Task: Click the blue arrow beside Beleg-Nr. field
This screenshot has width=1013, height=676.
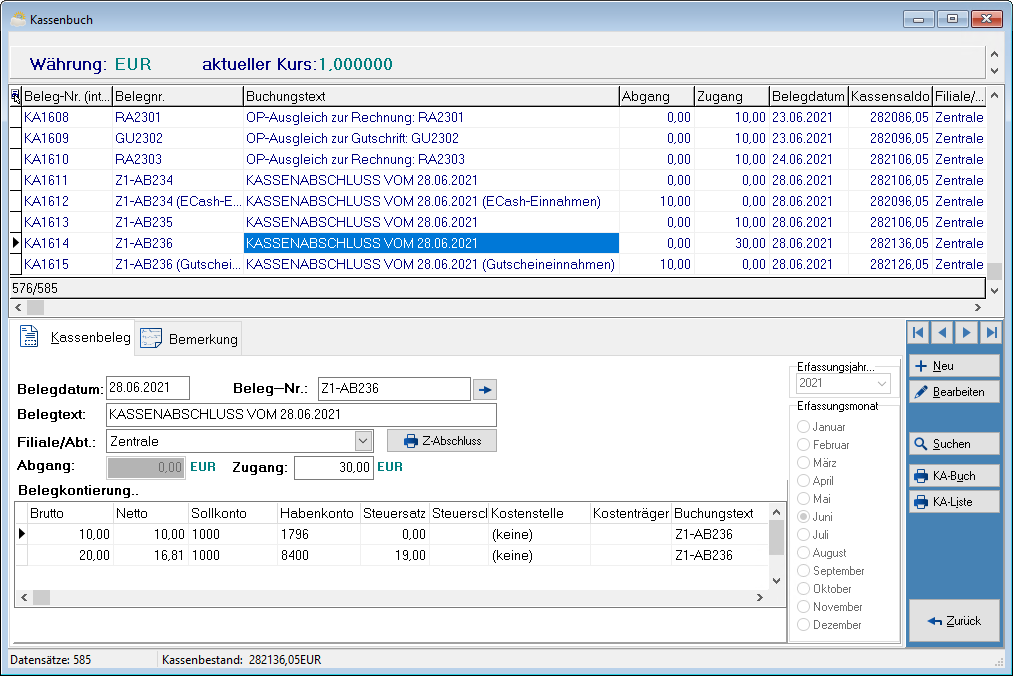Action: click(485, 390)
